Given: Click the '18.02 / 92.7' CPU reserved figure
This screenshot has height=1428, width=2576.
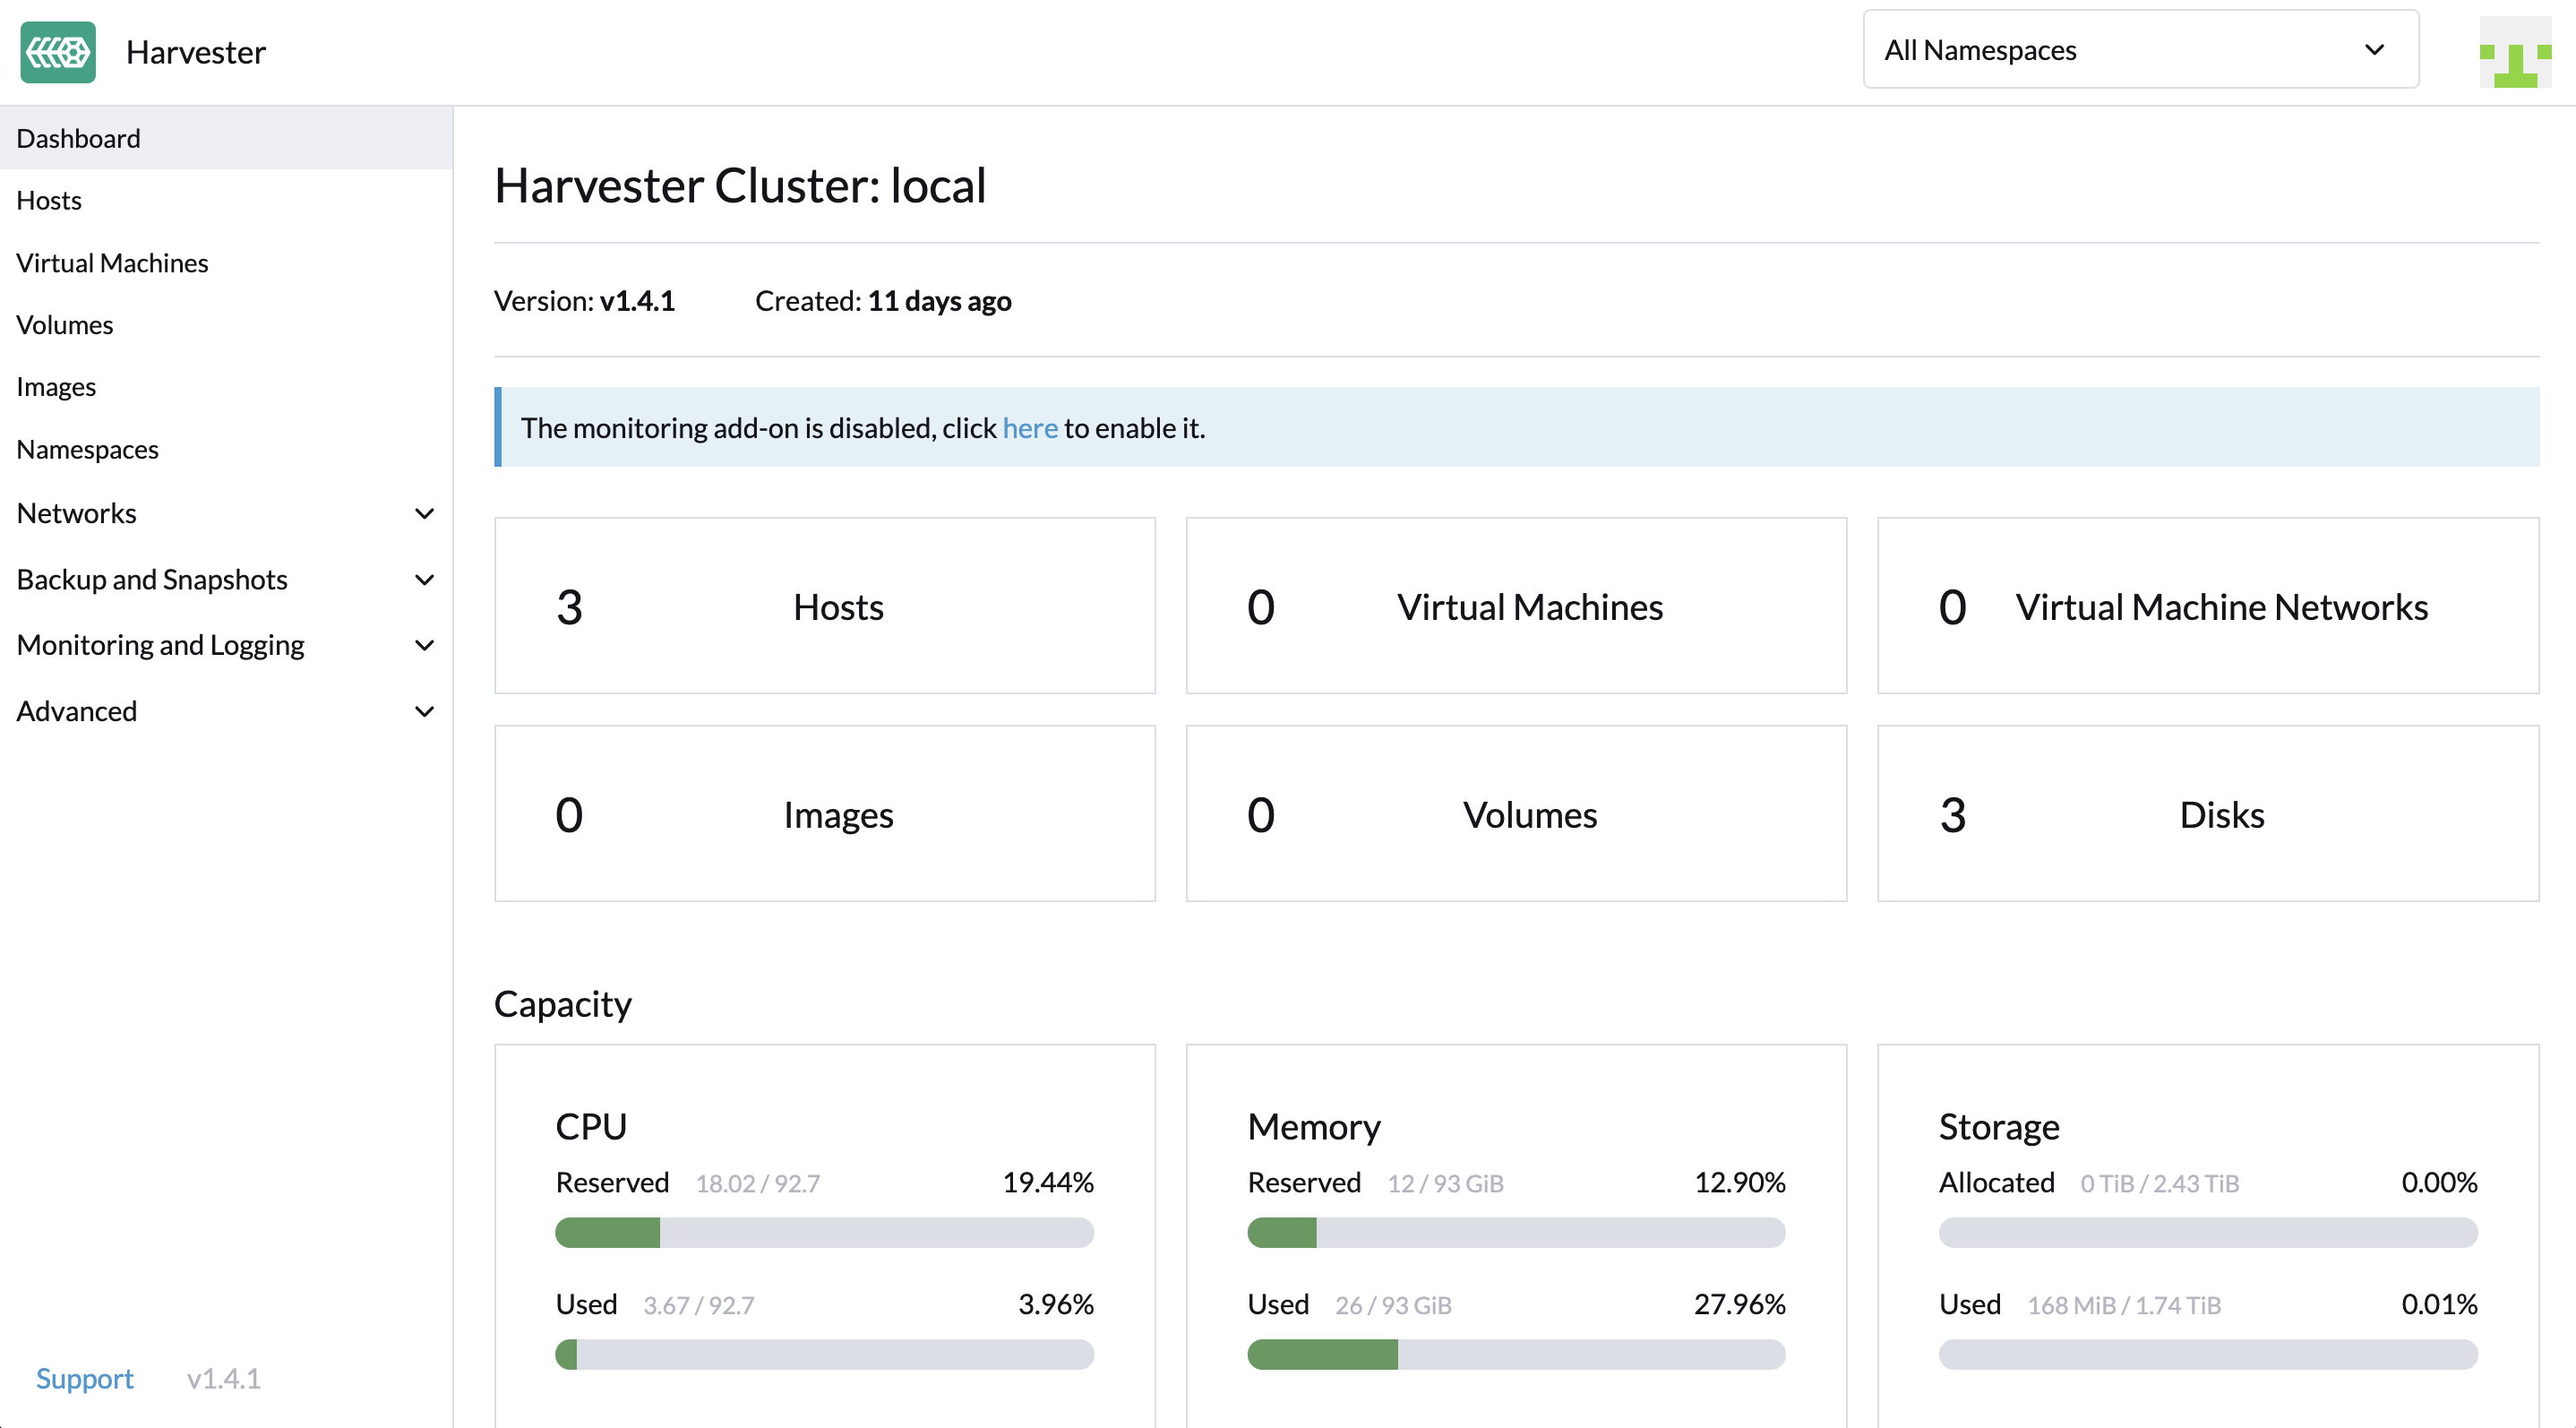Looking at the screenshot, I should point(758,1184).
